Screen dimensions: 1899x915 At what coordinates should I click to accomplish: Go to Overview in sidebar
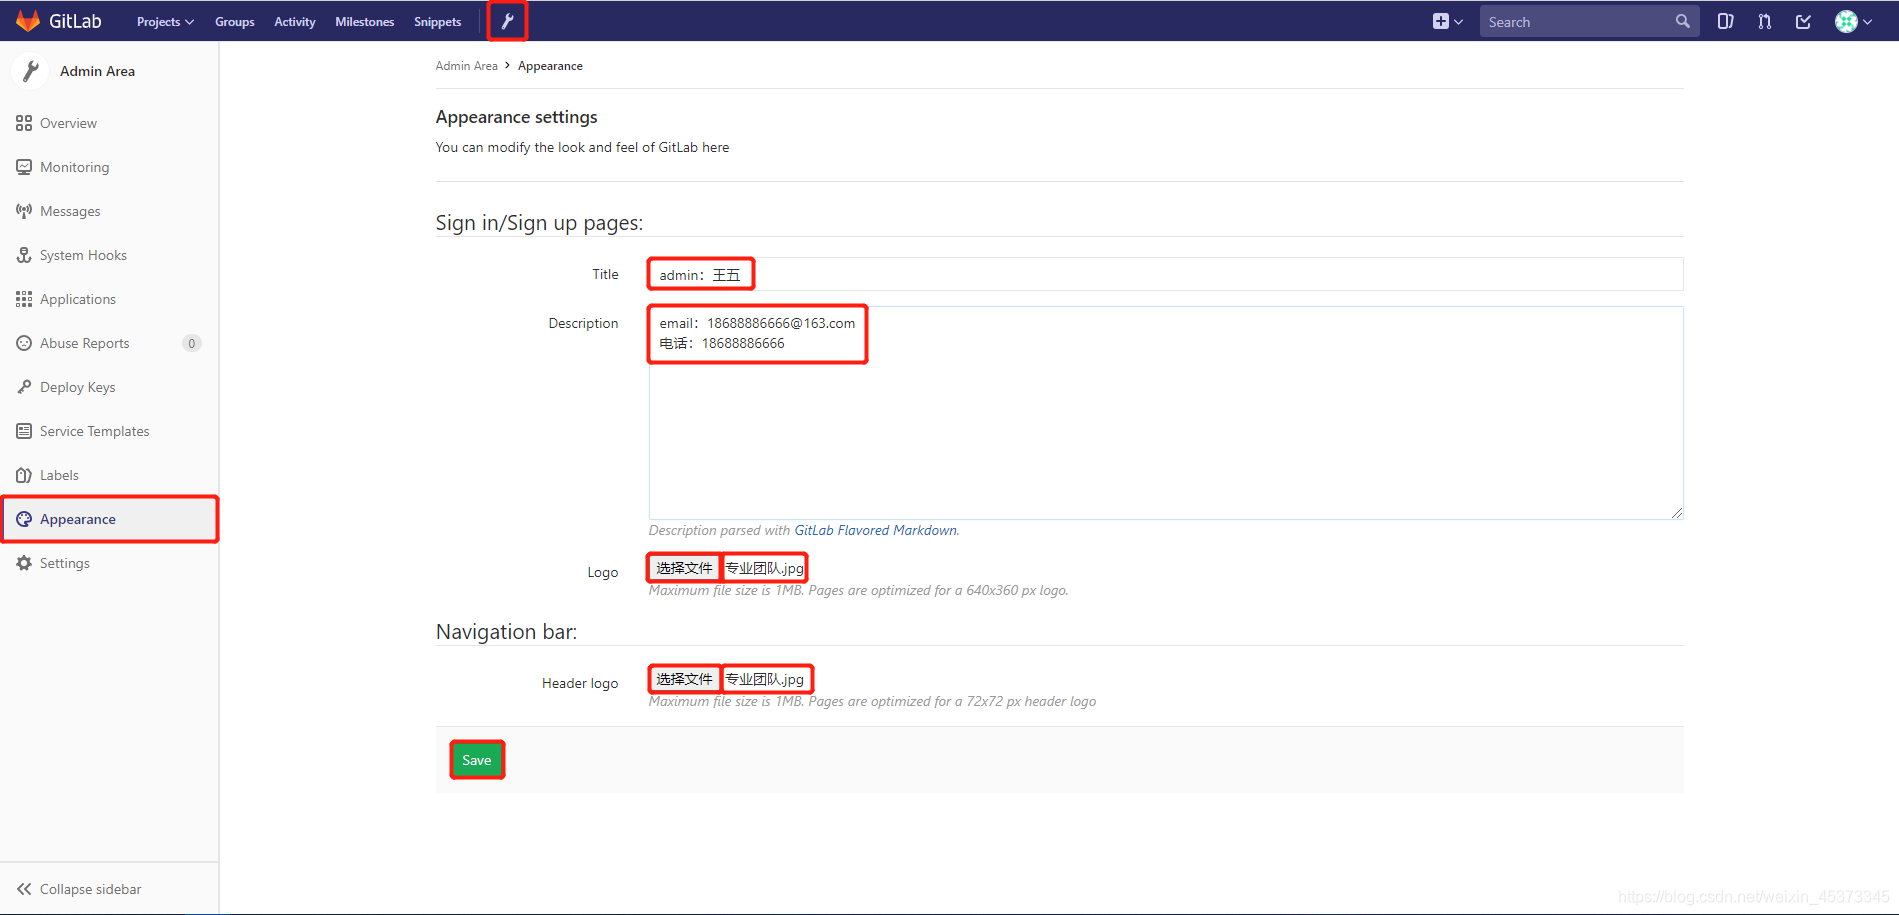coord(109,123)
